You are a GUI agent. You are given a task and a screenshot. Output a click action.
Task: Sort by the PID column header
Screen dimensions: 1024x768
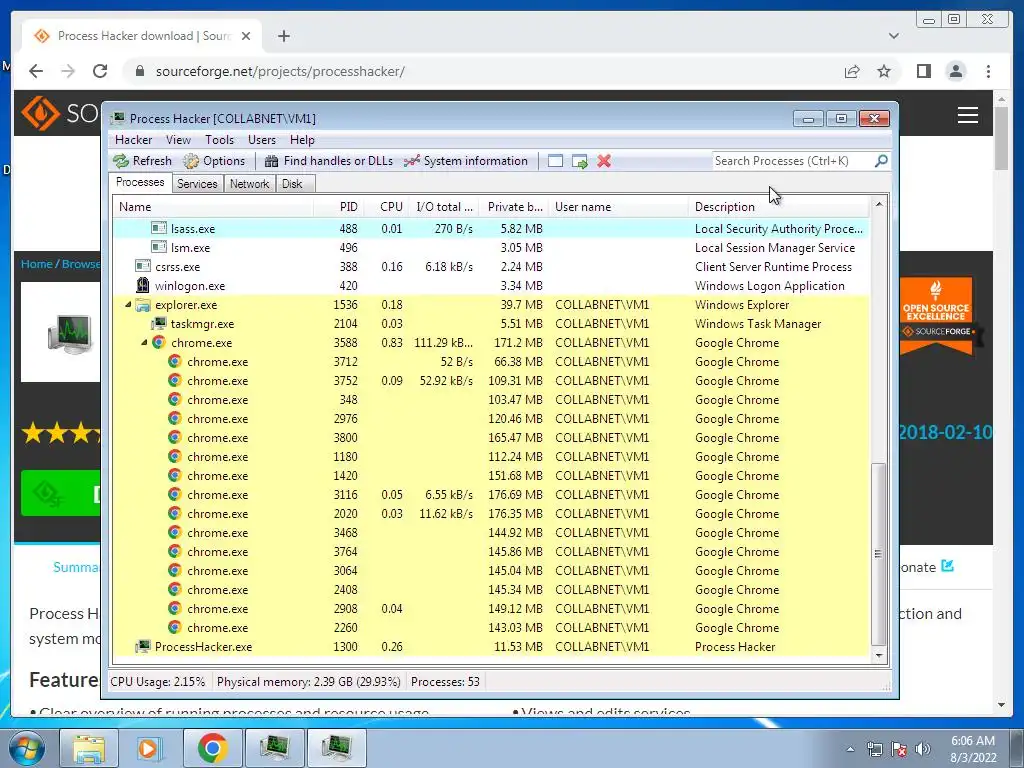(x=338, y=207)
